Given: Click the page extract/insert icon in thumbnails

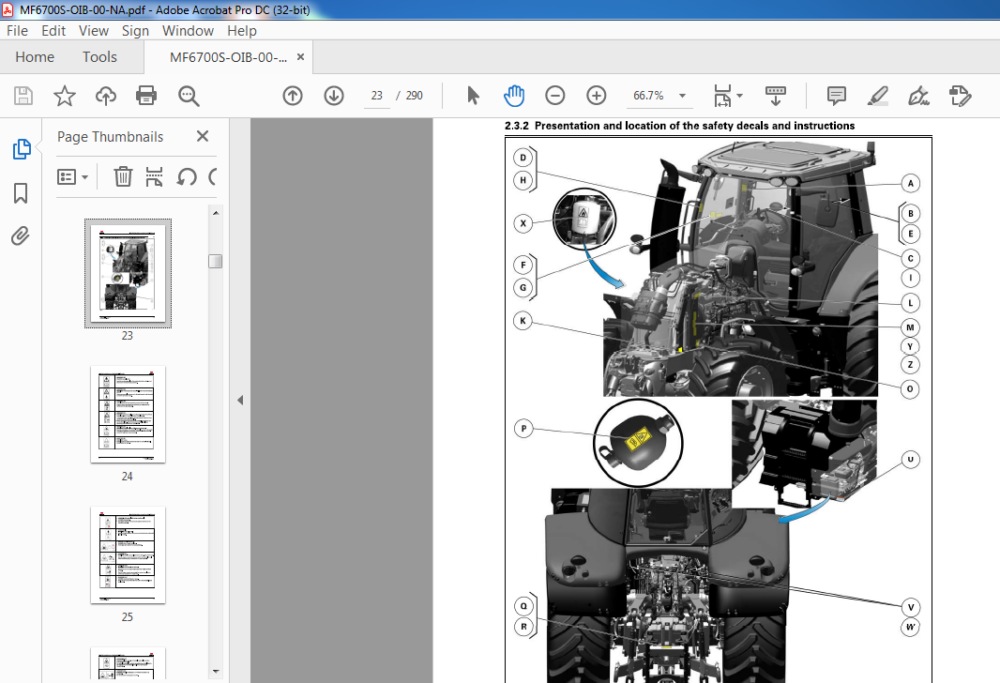Looking at the screenshot, I should coord(154,177).
